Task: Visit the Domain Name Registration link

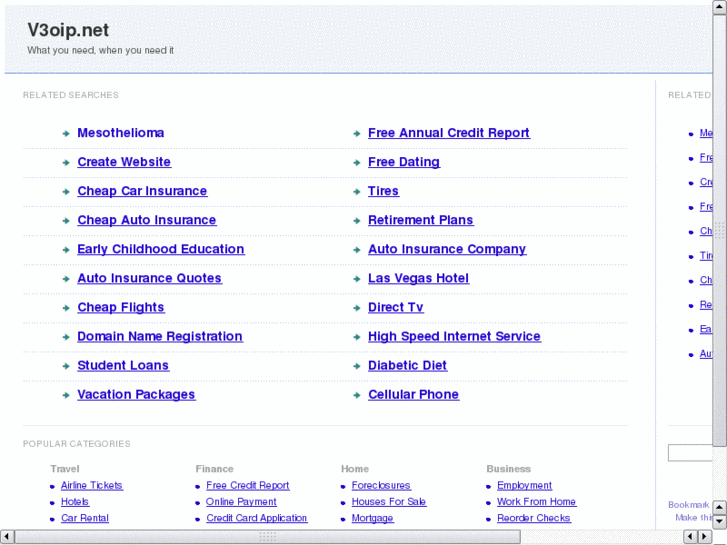Action: point(159,336)
